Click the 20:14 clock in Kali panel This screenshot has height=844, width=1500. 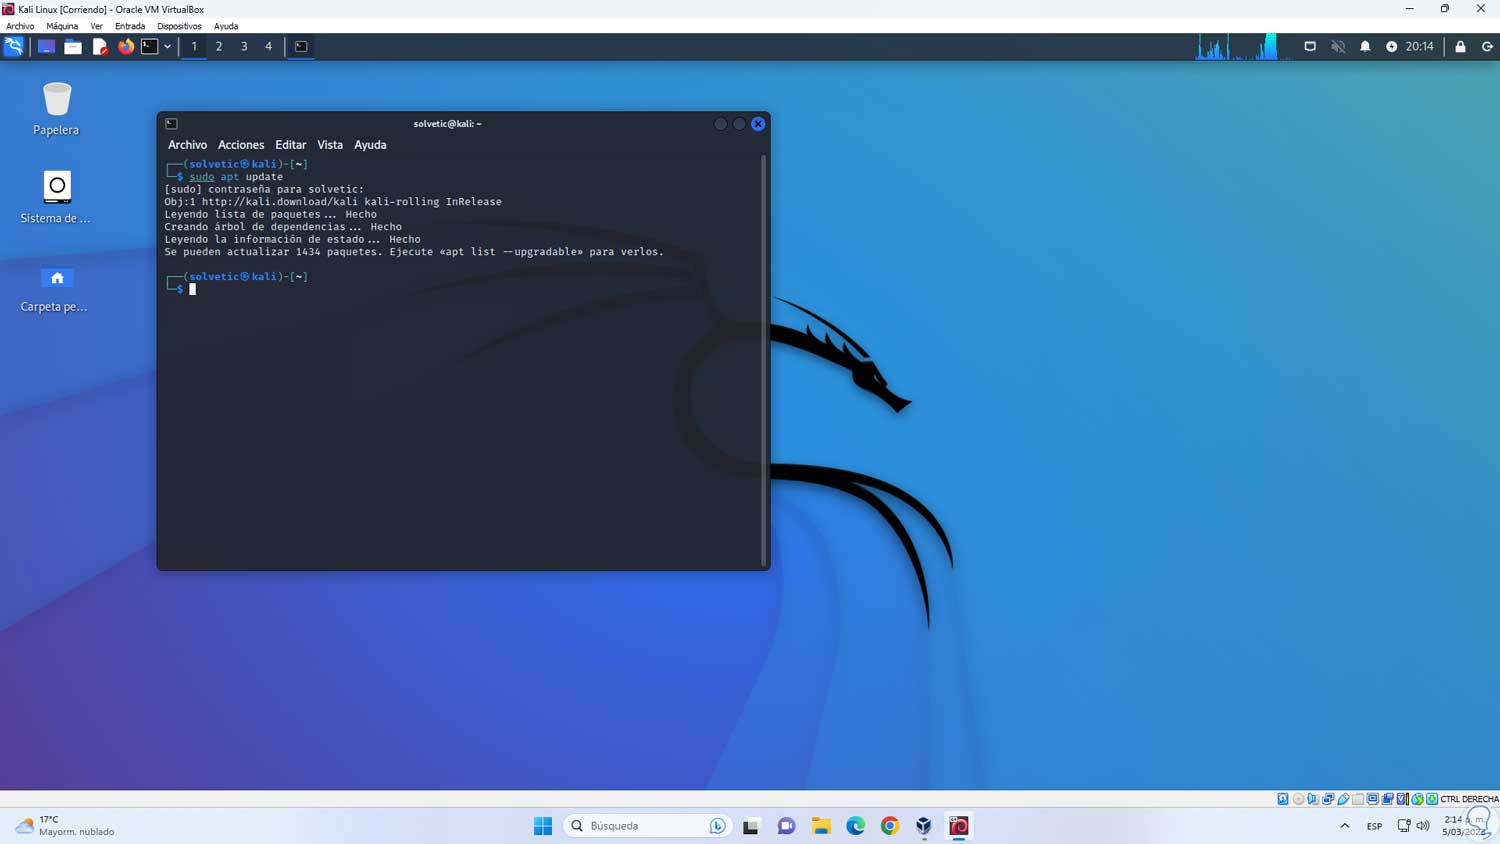pyautogui.click(x=1420, y=46)
